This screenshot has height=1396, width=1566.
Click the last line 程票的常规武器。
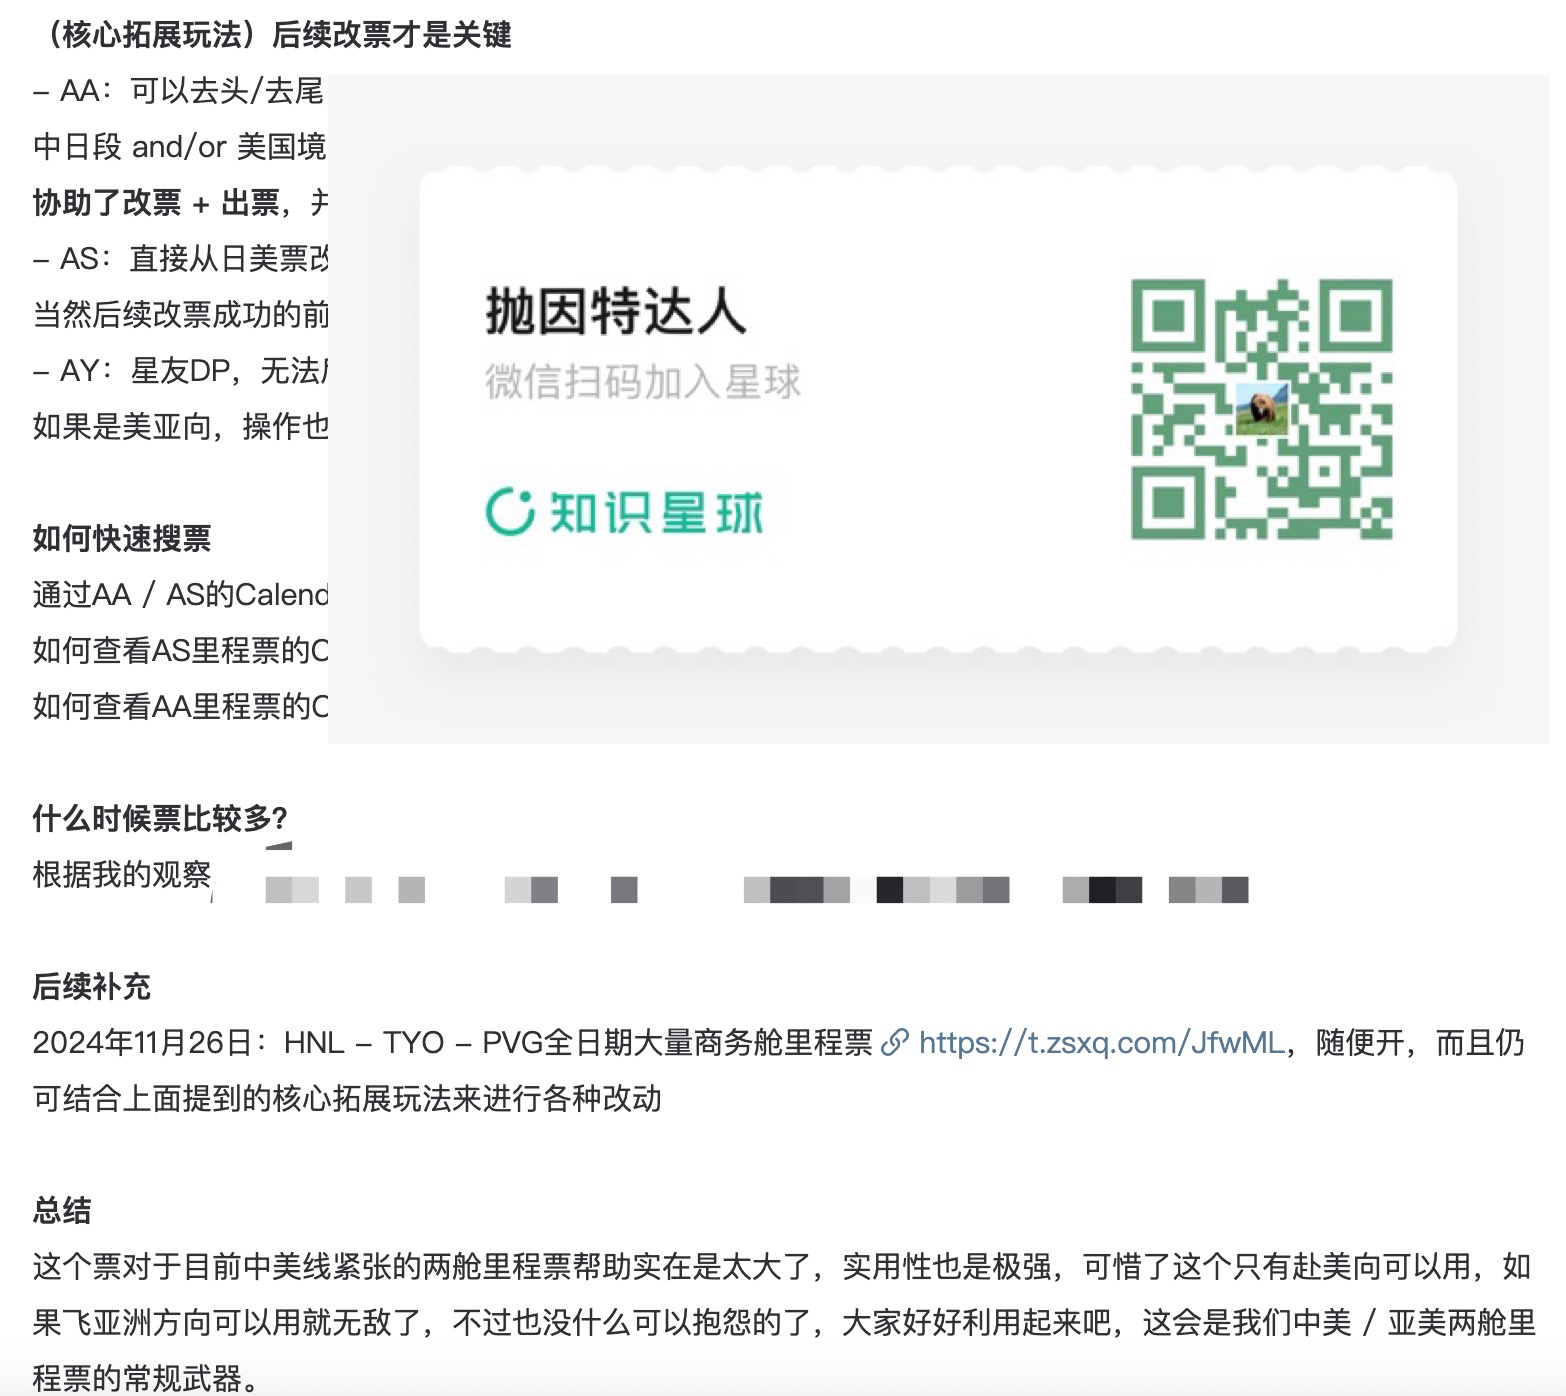coord(147,1378)
